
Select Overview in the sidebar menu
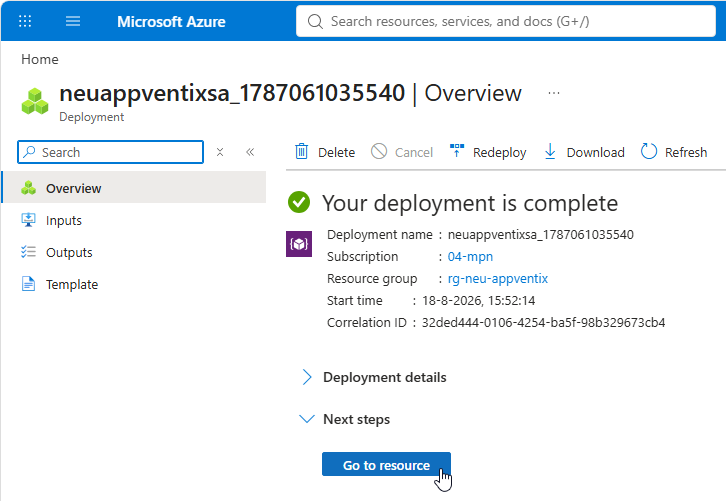pos(134,188)
